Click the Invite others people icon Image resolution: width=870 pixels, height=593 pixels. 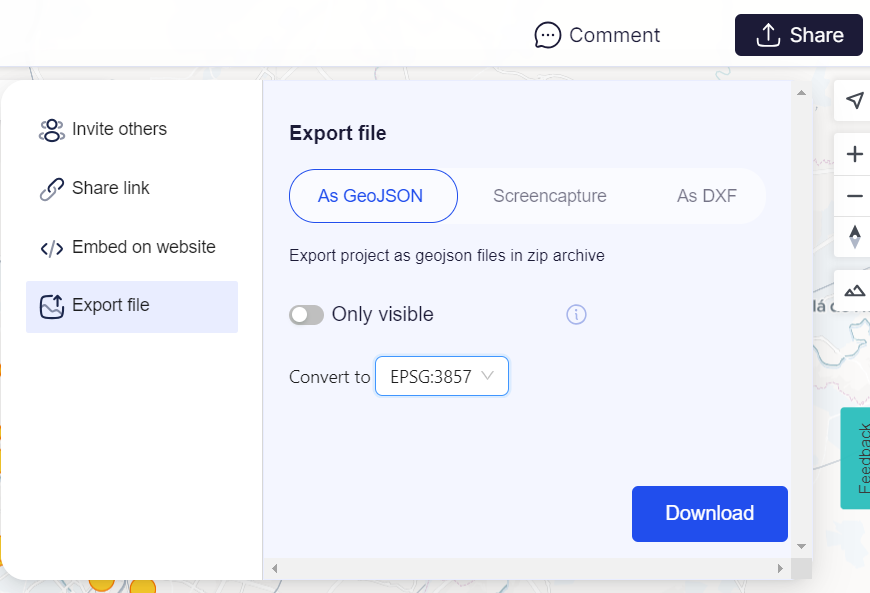[x=51, y=130]
